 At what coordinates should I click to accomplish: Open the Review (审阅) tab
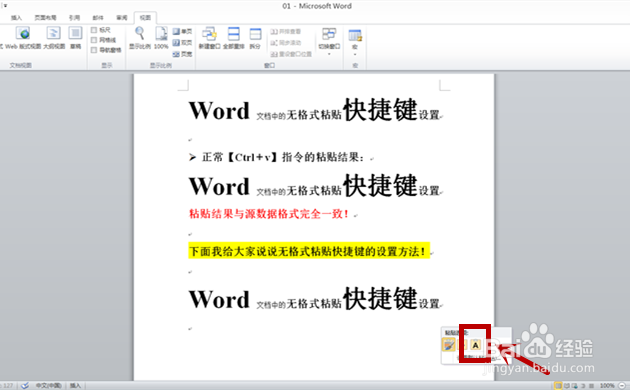click(122, 18)
